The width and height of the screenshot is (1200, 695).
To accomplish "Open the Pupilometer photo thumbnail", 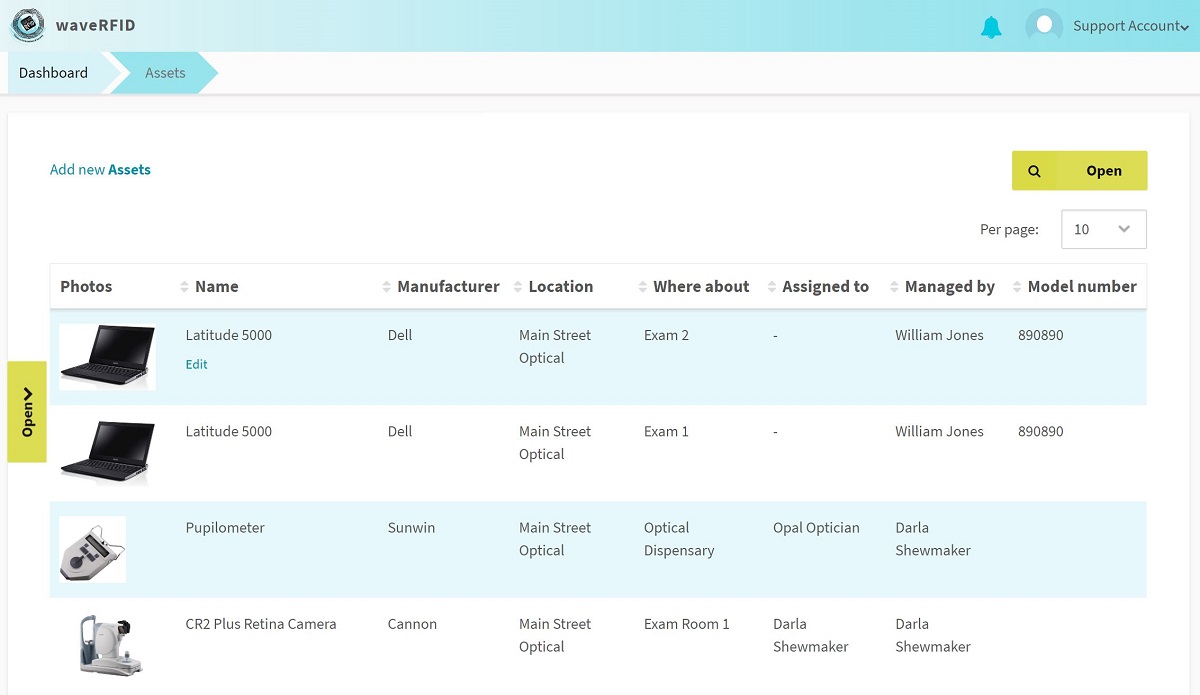I will click(92, 549).
